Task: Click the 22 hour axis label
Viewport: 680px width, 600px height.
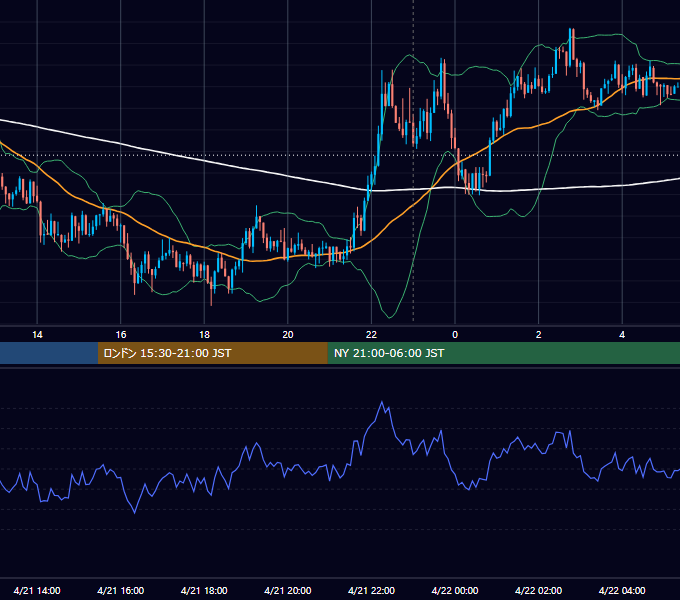Action: point(371,335)
